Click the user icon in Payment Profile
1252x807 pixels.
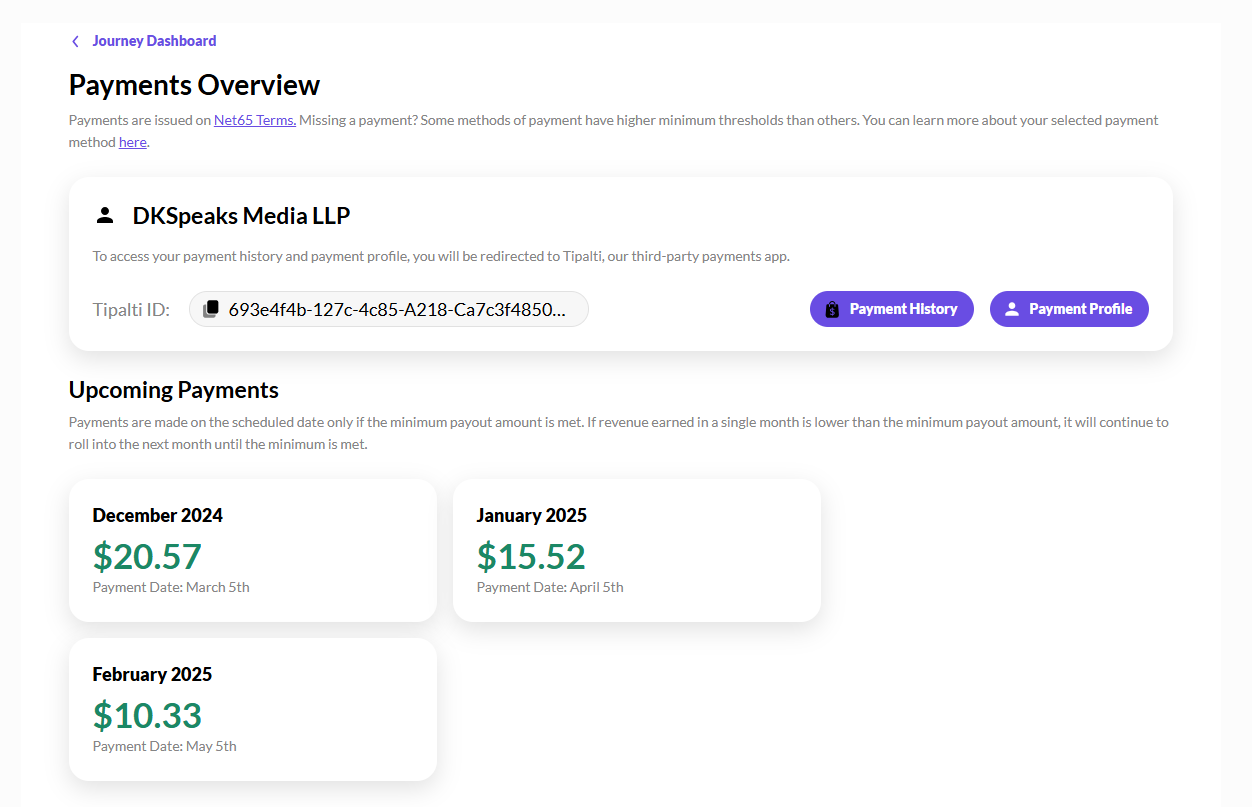tap(1011, 310)
